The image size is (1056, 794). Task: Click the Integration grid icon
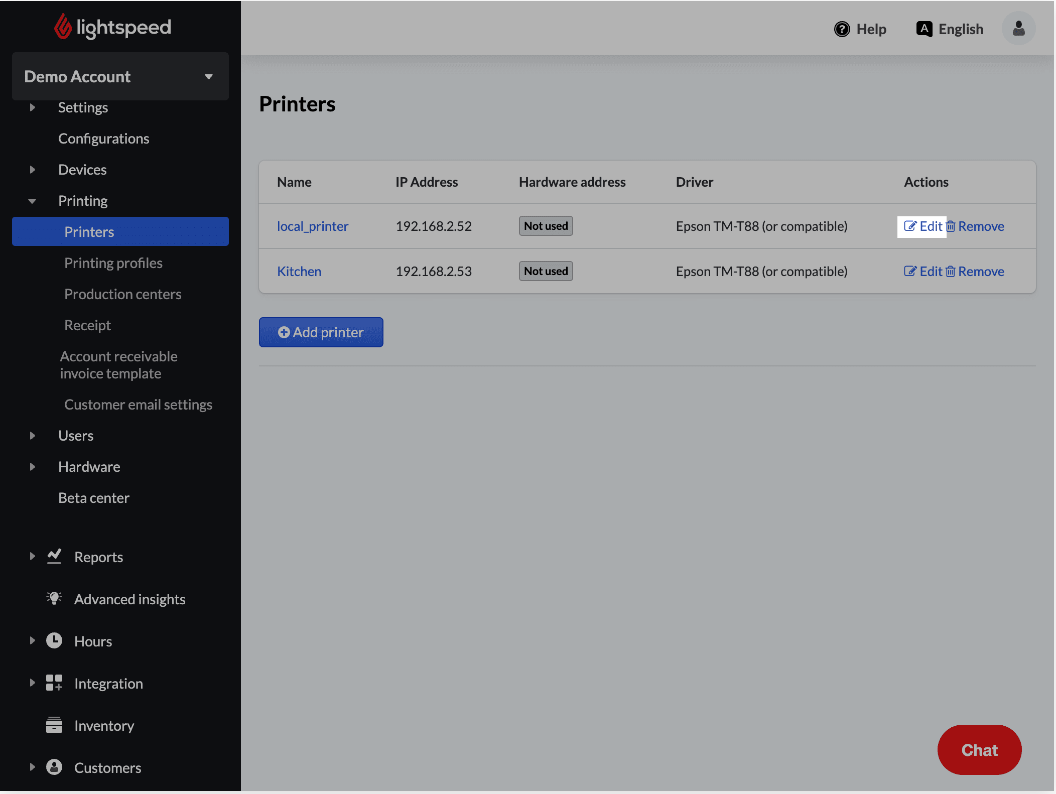click(x=54, y=683)
